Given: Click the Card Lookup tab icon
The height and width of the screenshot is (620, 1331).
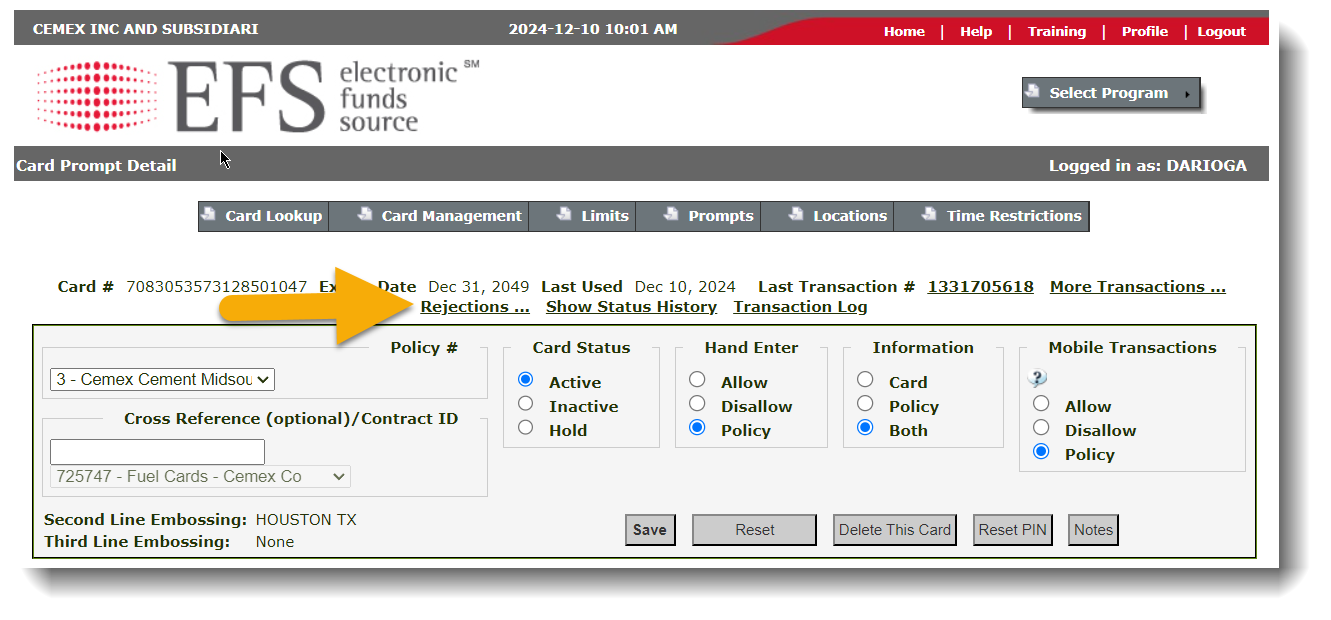Looking at the screenshot, I should tap(210, 215).
